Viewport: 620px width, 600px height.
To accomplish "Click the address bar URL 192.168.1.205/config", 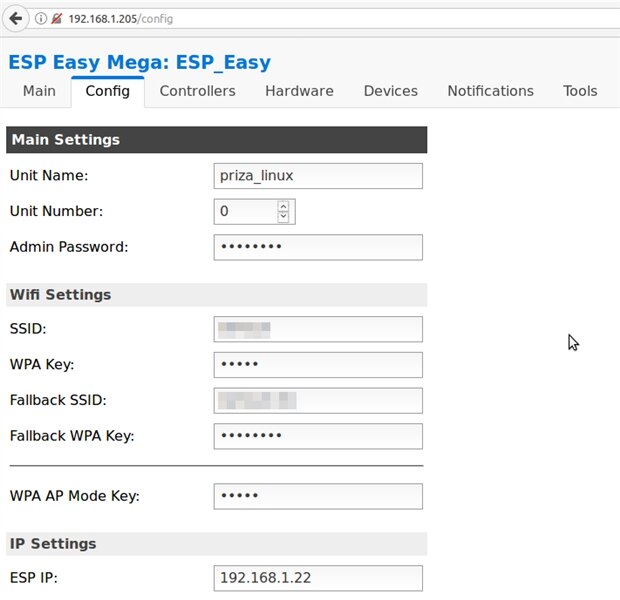I will click(x=121, y=19).
